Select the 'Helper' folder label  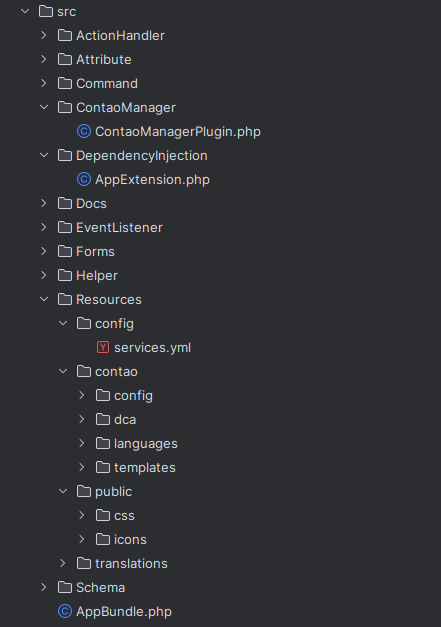97,276
